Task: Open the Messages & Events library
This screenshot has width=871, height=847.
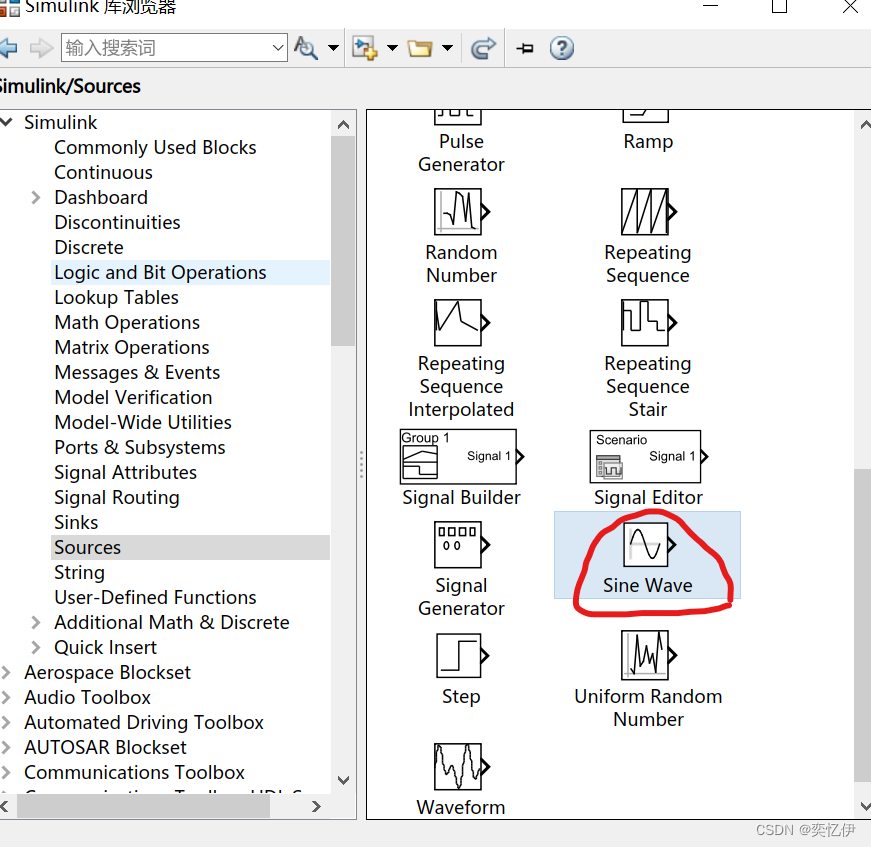Action: 137,372
